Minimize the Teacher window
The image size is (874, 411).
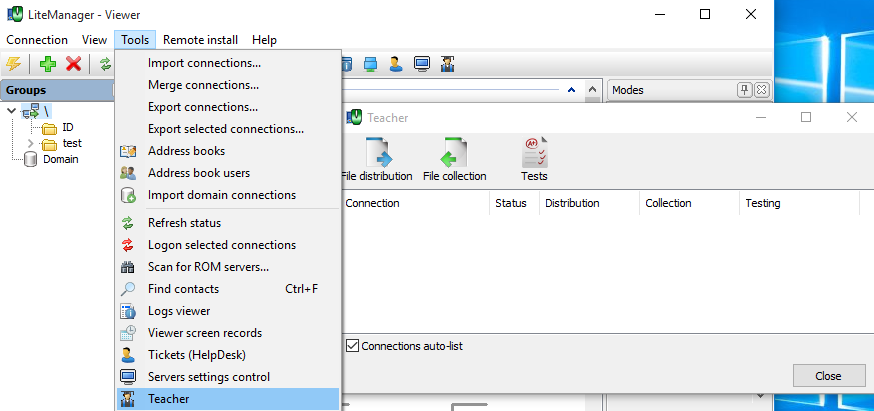coord(761,117)
